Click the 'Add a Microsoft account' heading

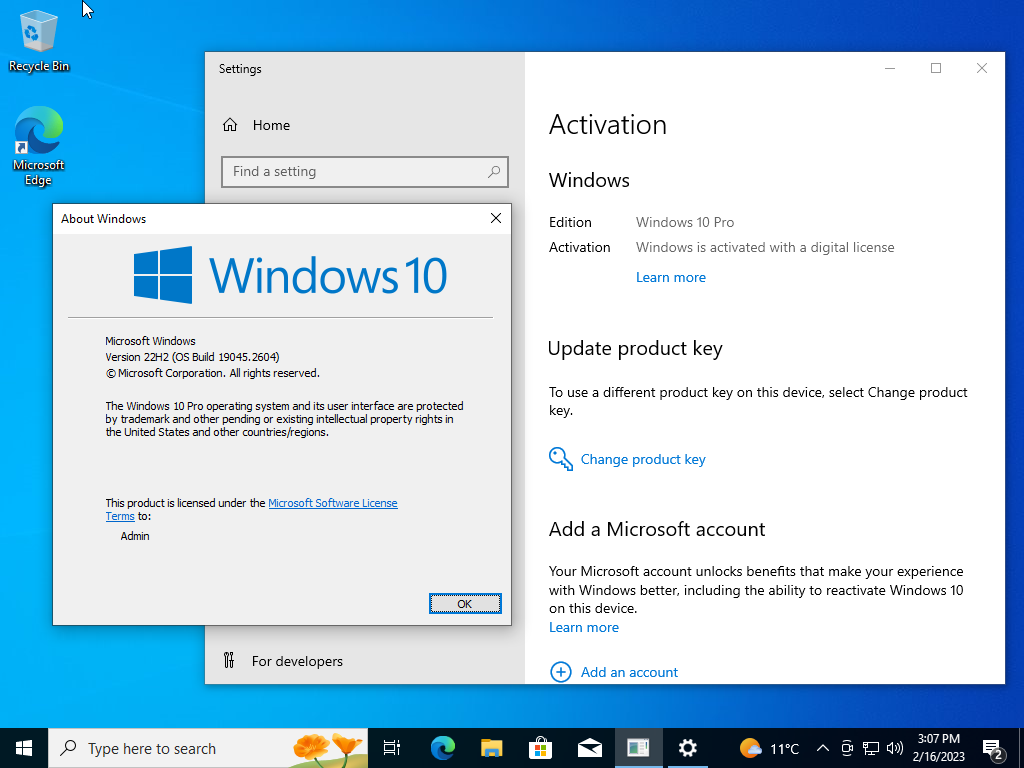coord(657,529)
